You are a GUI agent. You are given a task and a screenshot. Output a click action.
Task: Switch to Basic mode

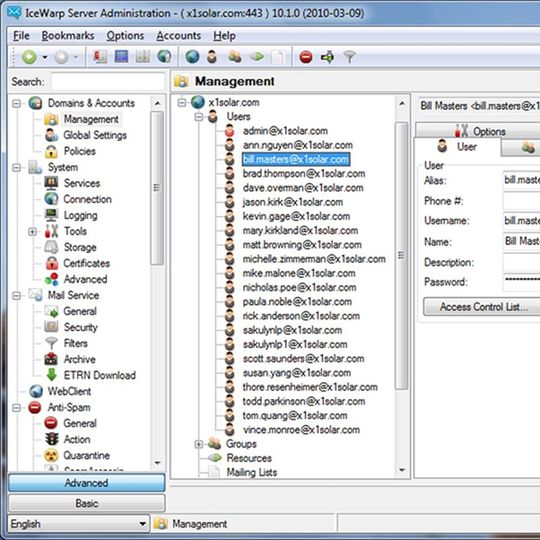click(86, 503)
